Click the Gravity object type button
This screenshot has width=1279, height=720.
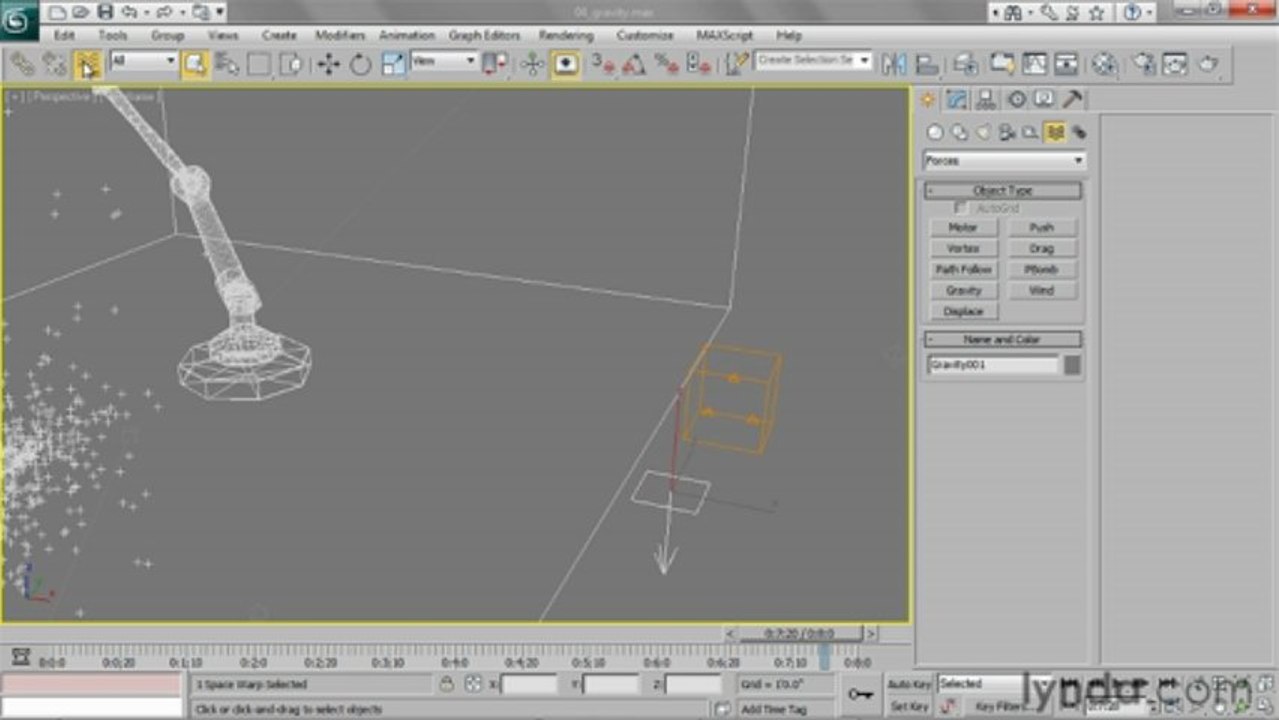964,290
